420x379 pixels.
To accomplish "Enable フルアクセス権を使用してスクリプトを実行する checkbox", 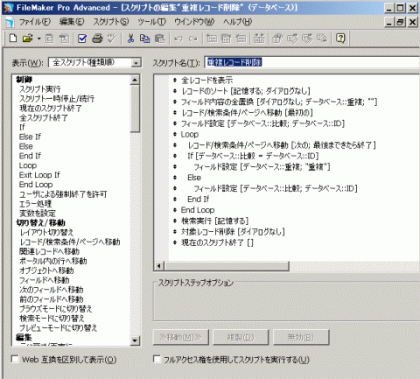I will coord(157,359).
